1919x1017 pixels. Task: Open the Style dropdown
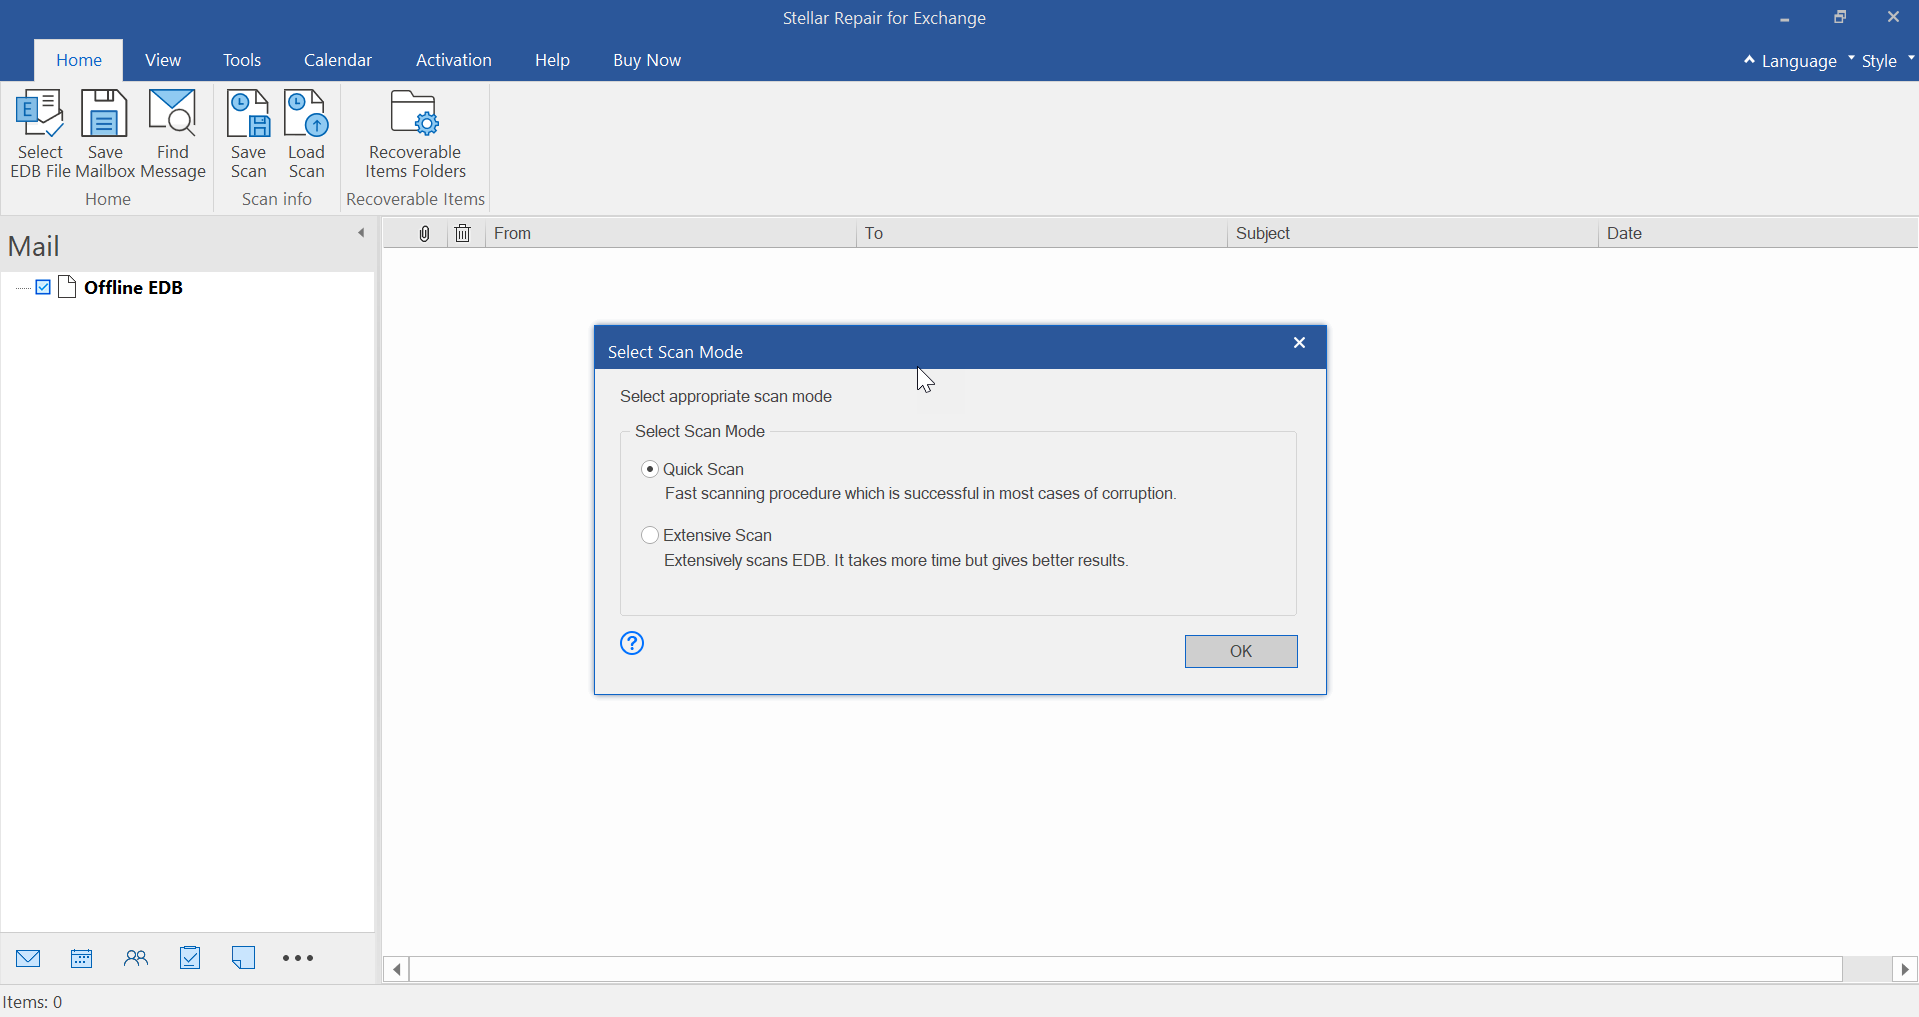[x=1884, y=61]
